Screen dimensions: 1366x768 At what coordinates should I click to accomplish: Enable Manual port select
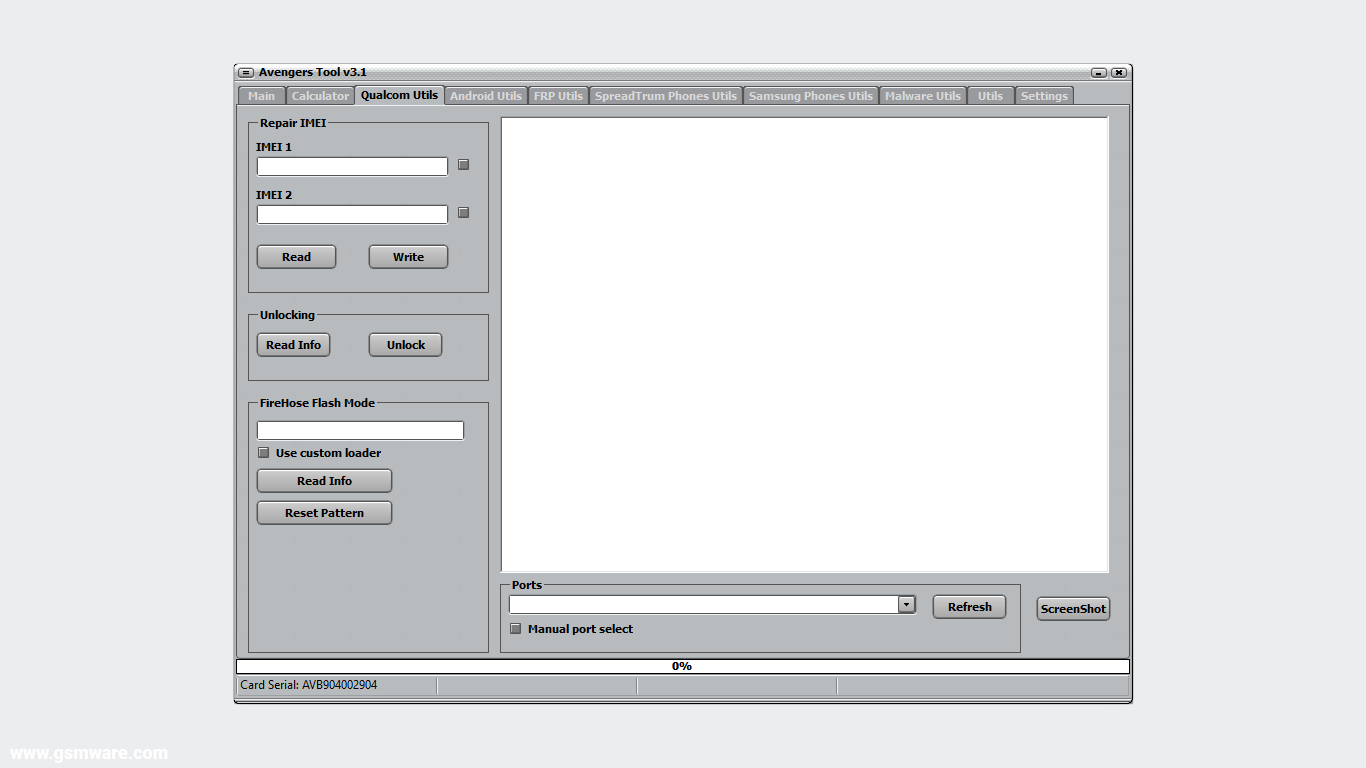click(x=515, y=628)
